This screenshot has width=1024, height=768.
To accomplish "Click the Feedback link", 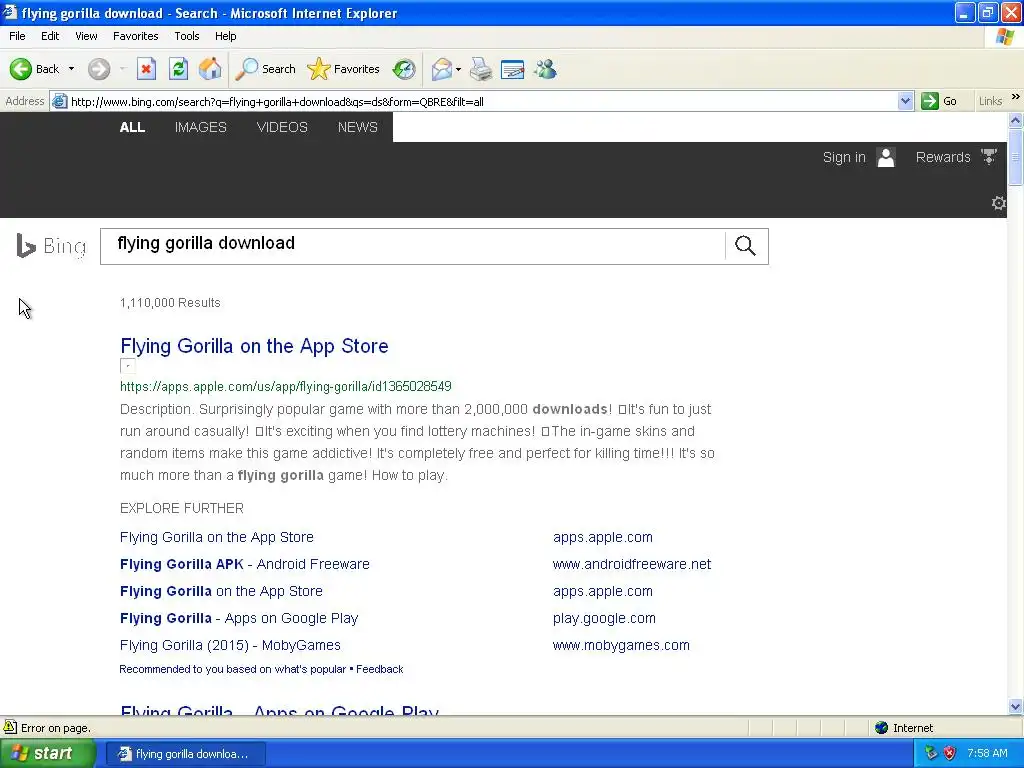I will point(379,669).
